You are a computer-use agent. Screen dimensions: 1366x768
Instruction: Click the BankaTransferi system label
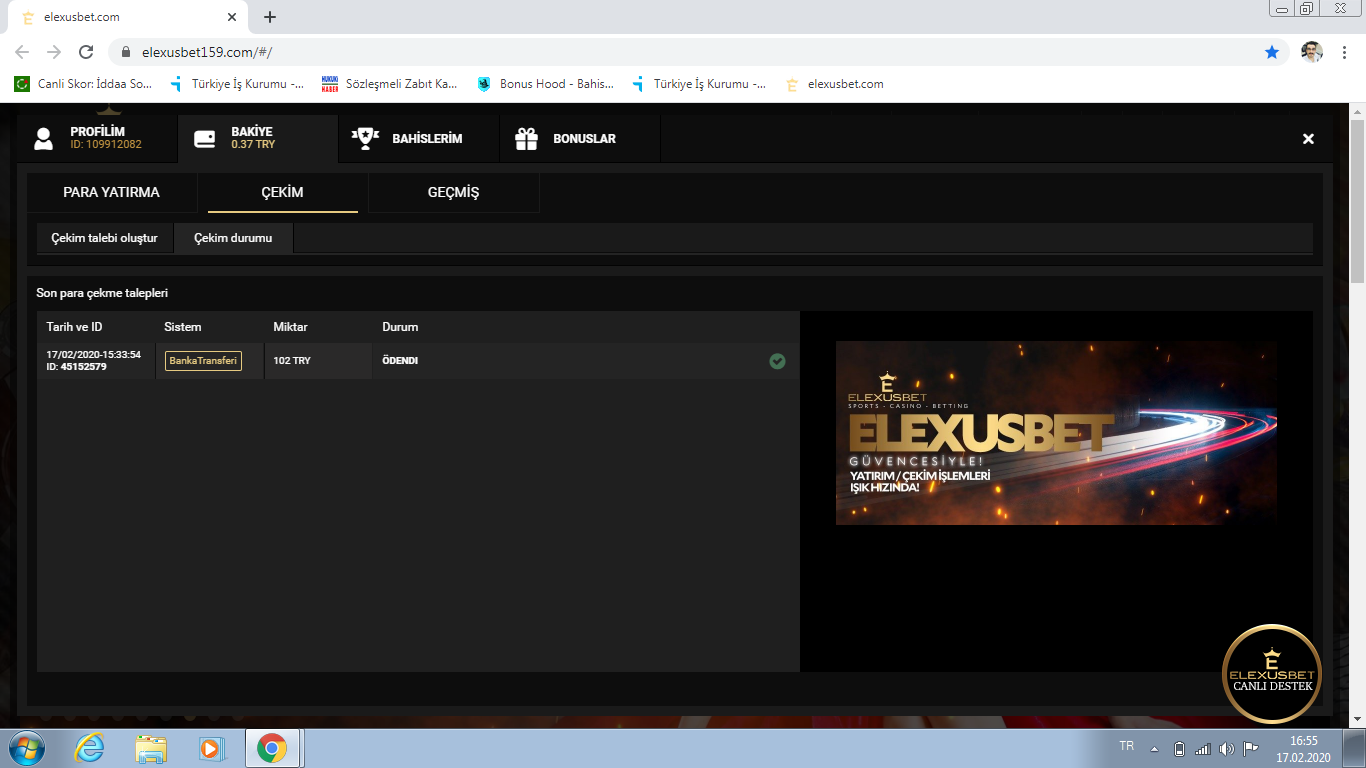(x=203, y=361)
